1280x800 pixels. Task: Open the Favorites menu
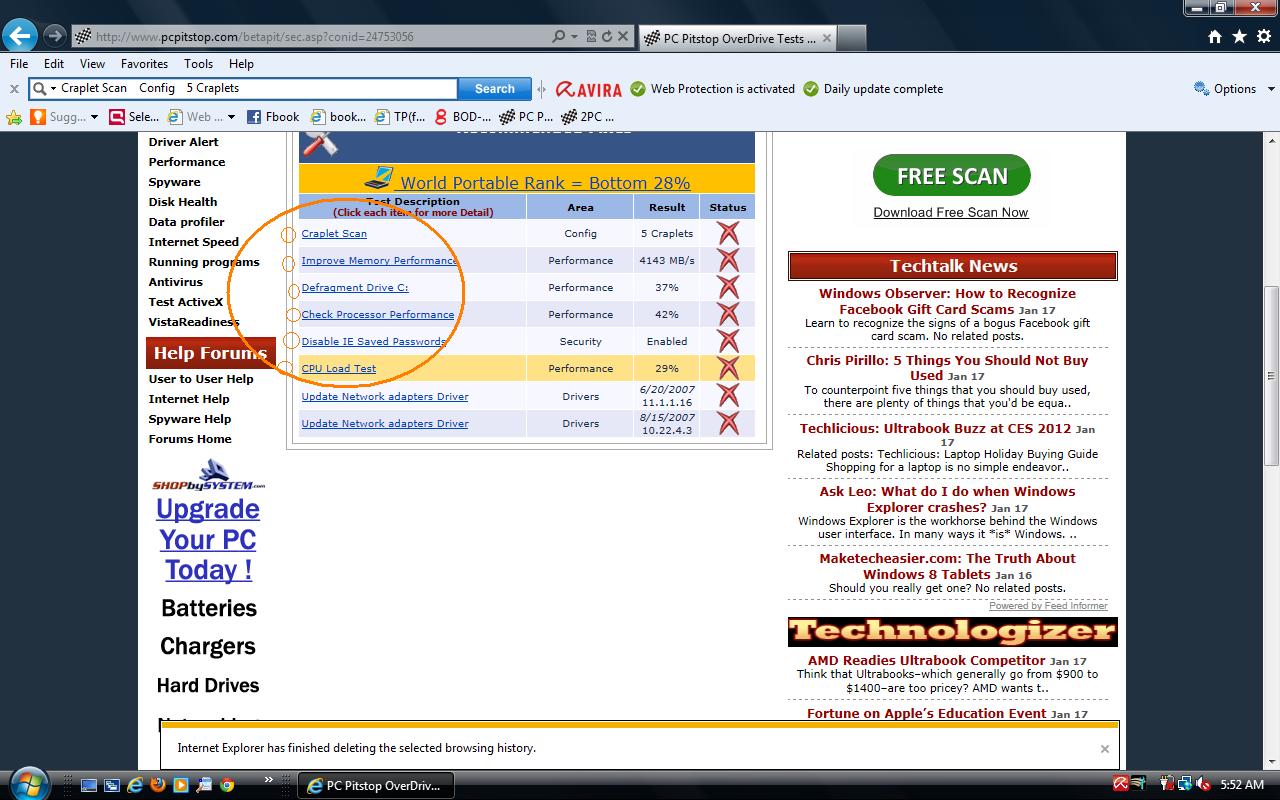145,63
